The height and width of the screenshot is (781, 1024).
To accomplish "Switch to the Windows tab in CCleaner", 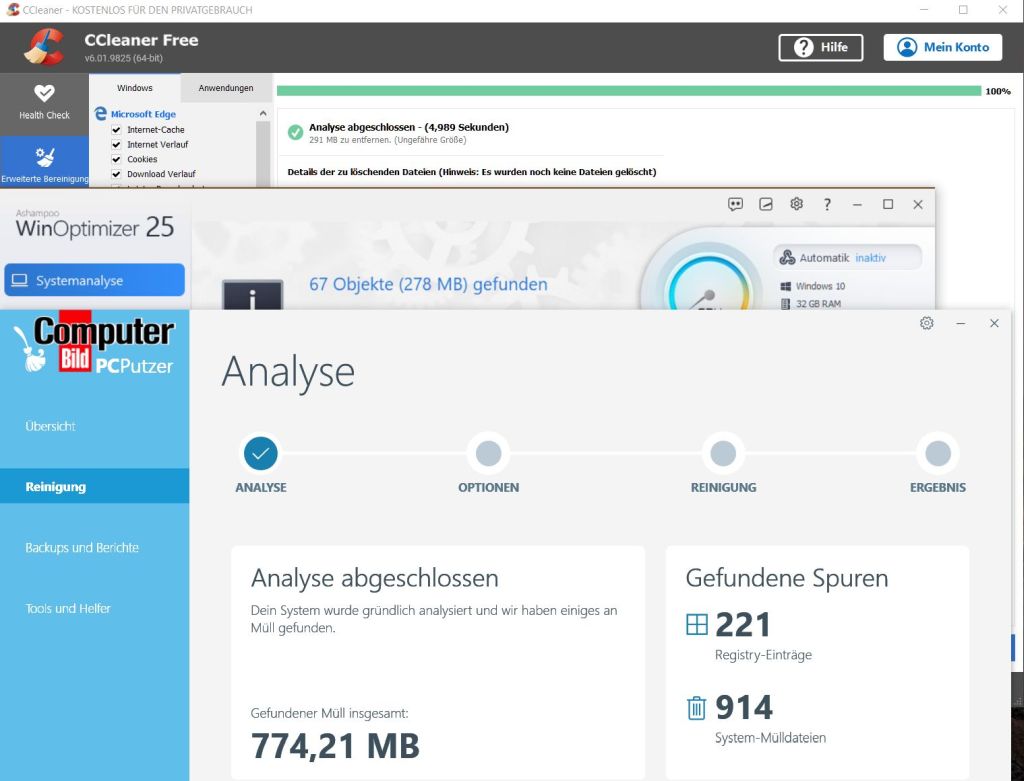I will (x=135, y=88).
